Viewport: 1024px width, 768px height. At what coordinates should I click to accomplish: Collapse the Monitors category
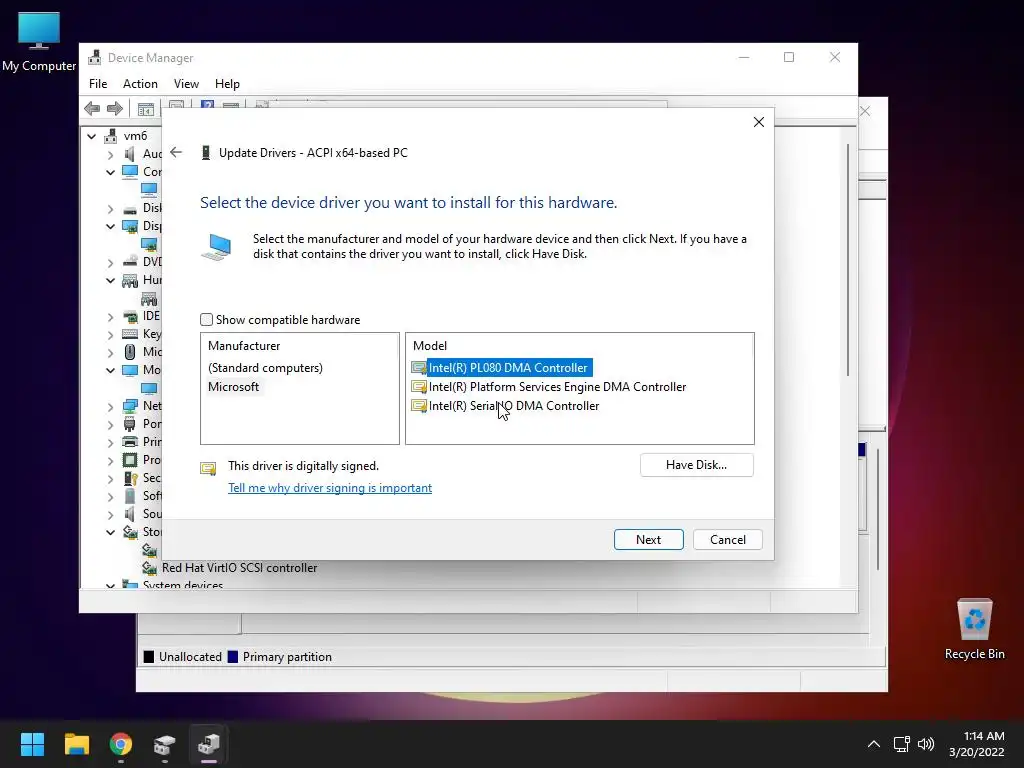(x=110, y=370)
